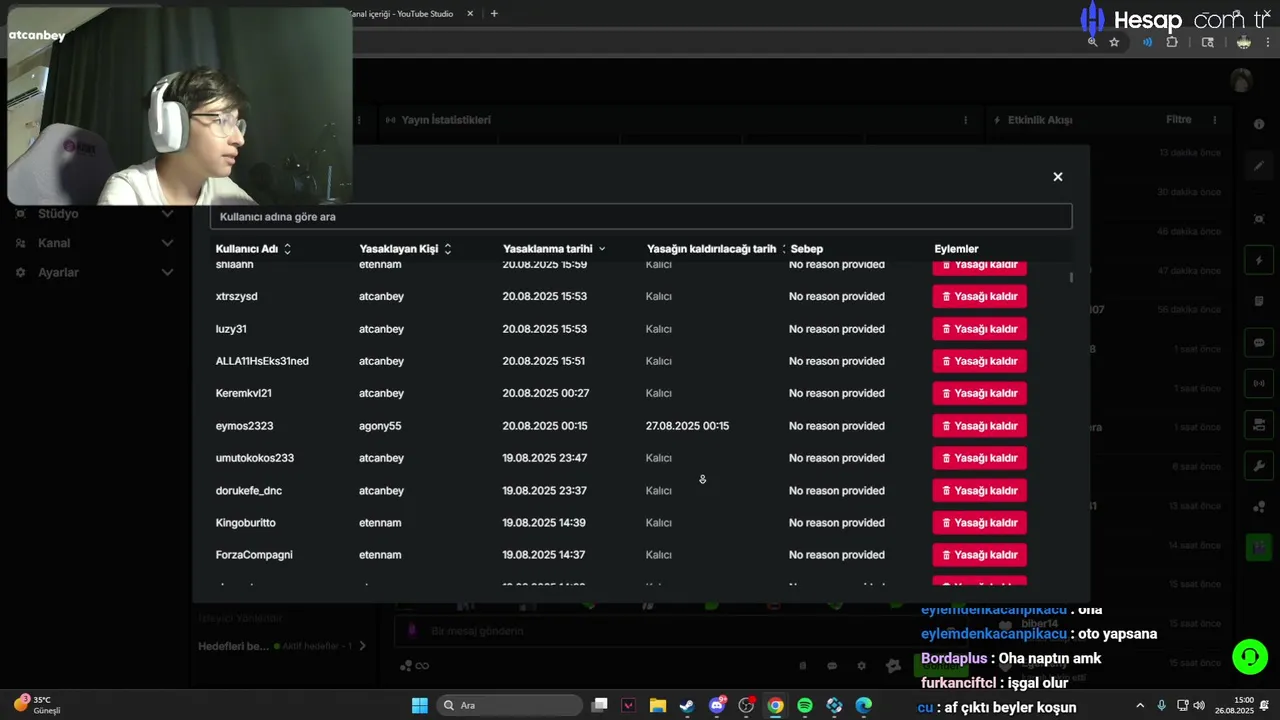Screen dimensions: 1280x720
Task: Remove ban for dorukefe_dnc
Action: coord(980,491)
